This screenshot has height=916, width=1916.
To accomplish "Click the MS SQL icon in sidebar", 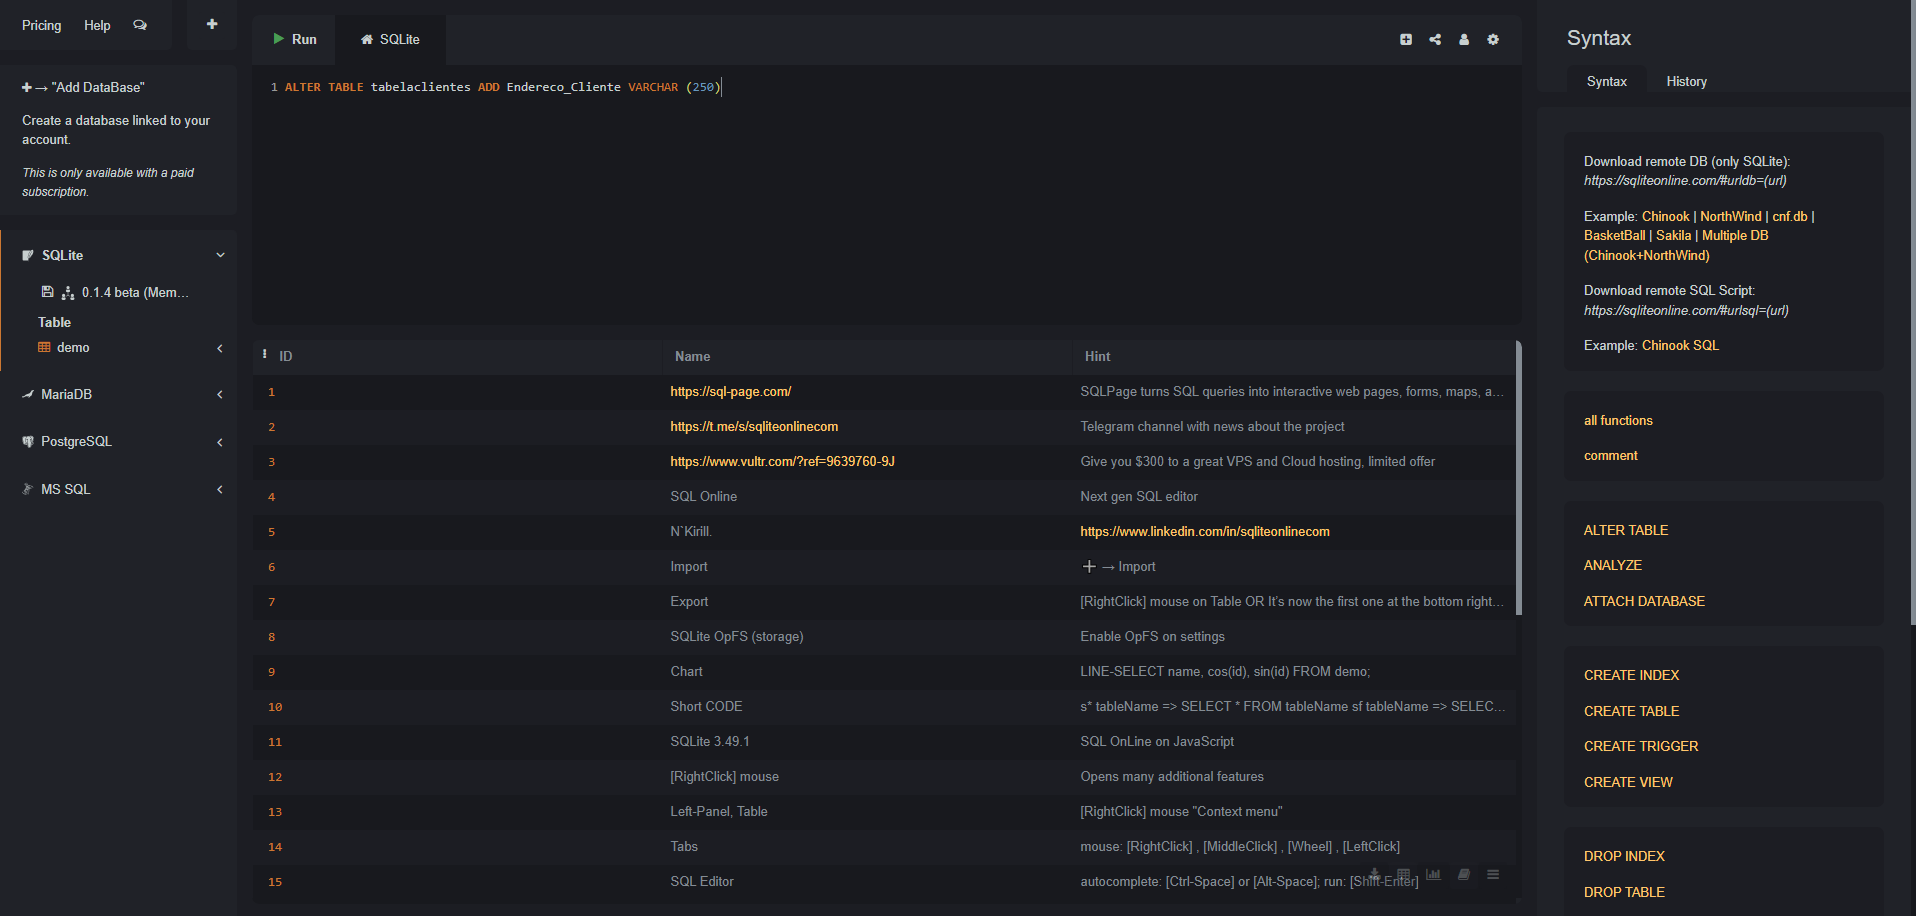I will click(28, 489).
